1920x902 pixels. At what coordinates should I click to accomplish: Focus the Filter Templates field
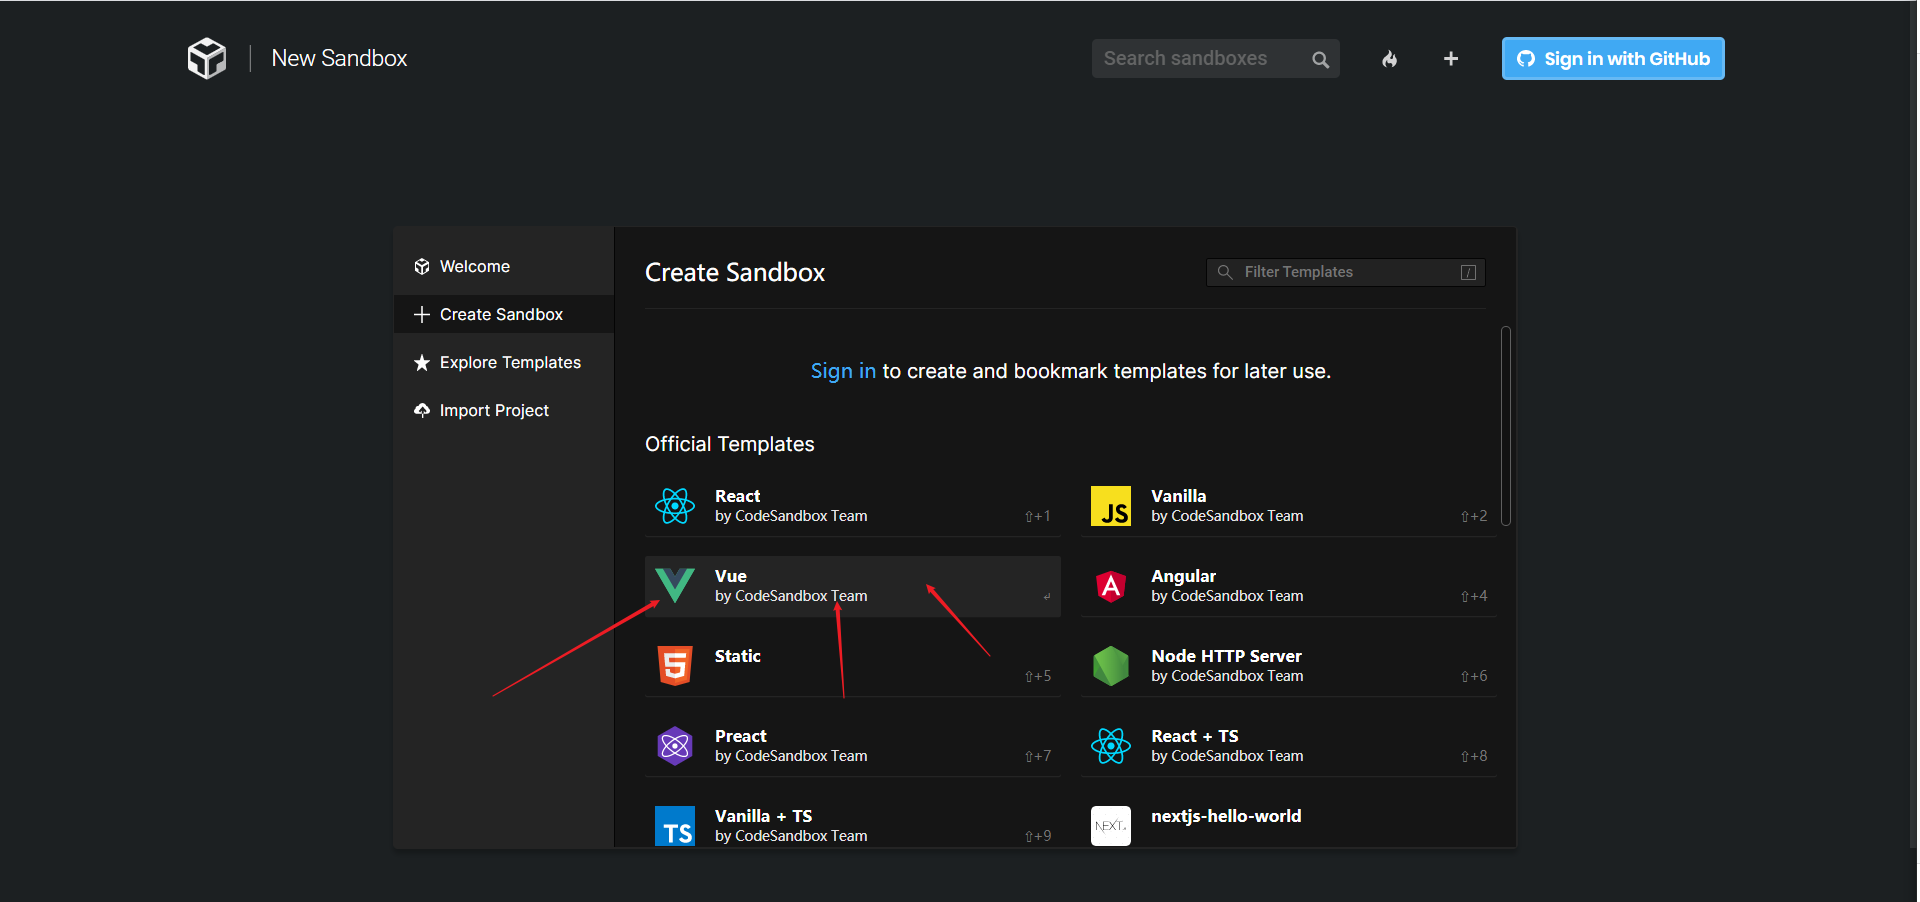[1346, 272]
